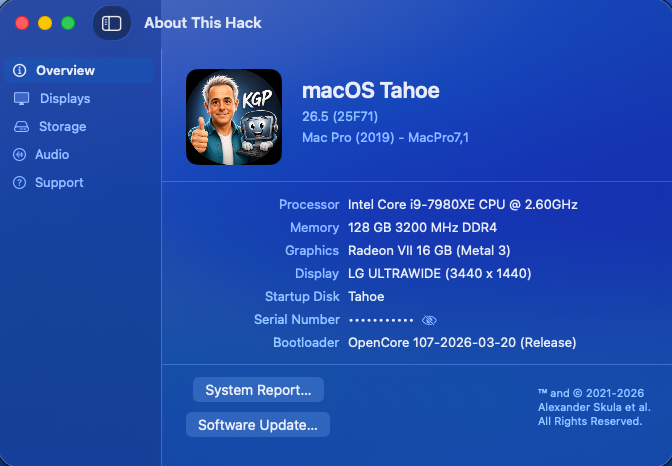
Task: Click the macOS Tahoe title
Action: coord(371,90)
